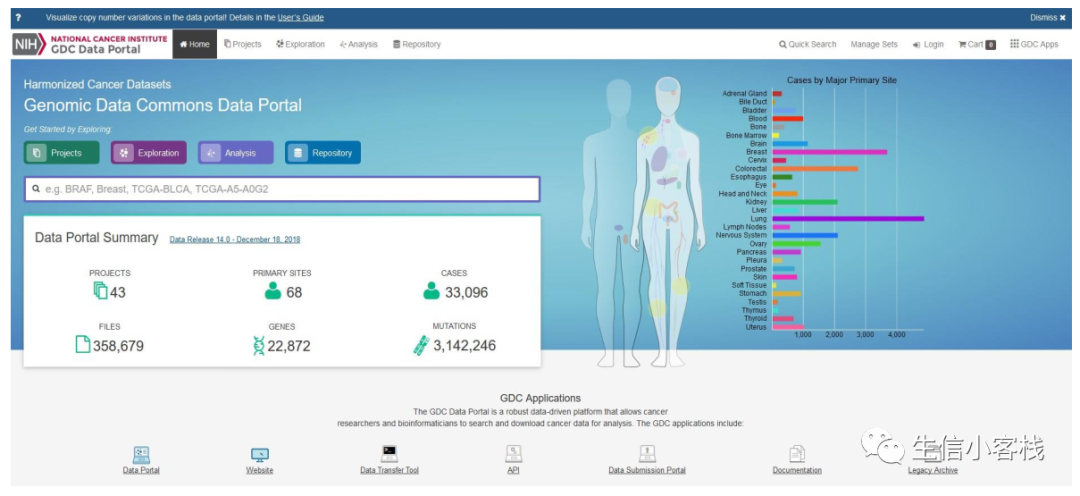Click the blue Repository button

[323, 153]
